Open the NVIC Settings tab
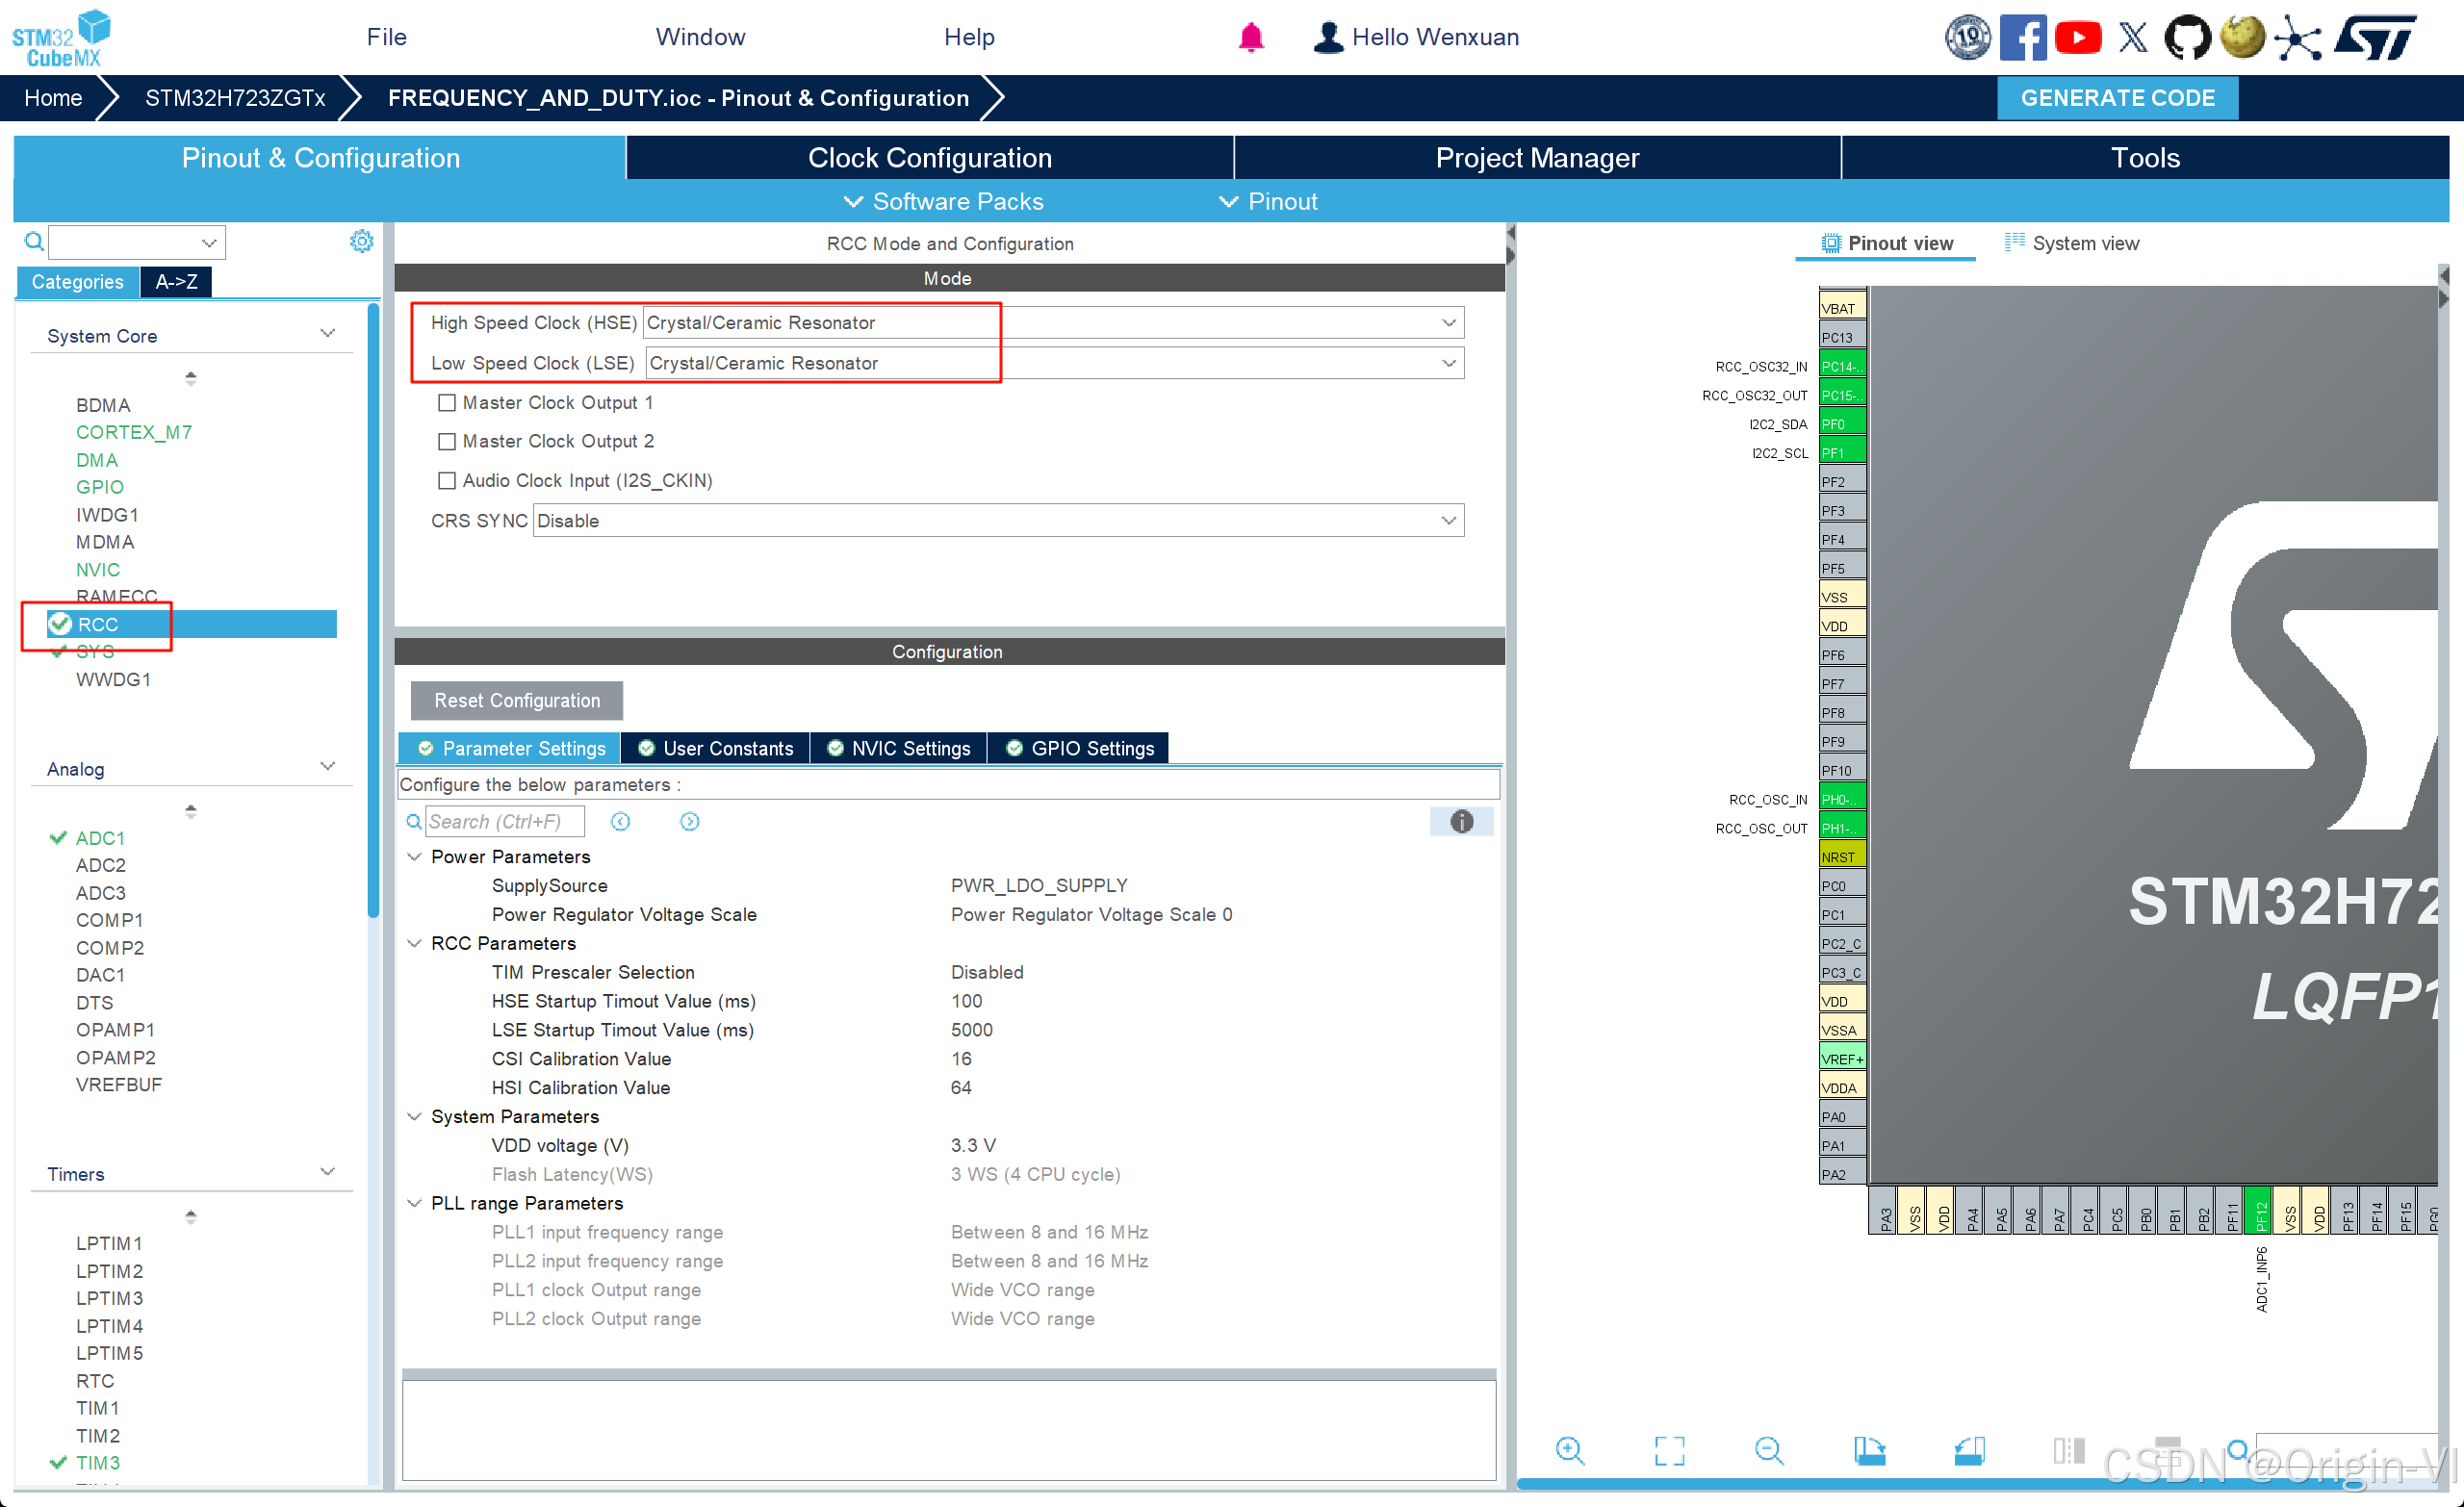 tap(898, 749)
